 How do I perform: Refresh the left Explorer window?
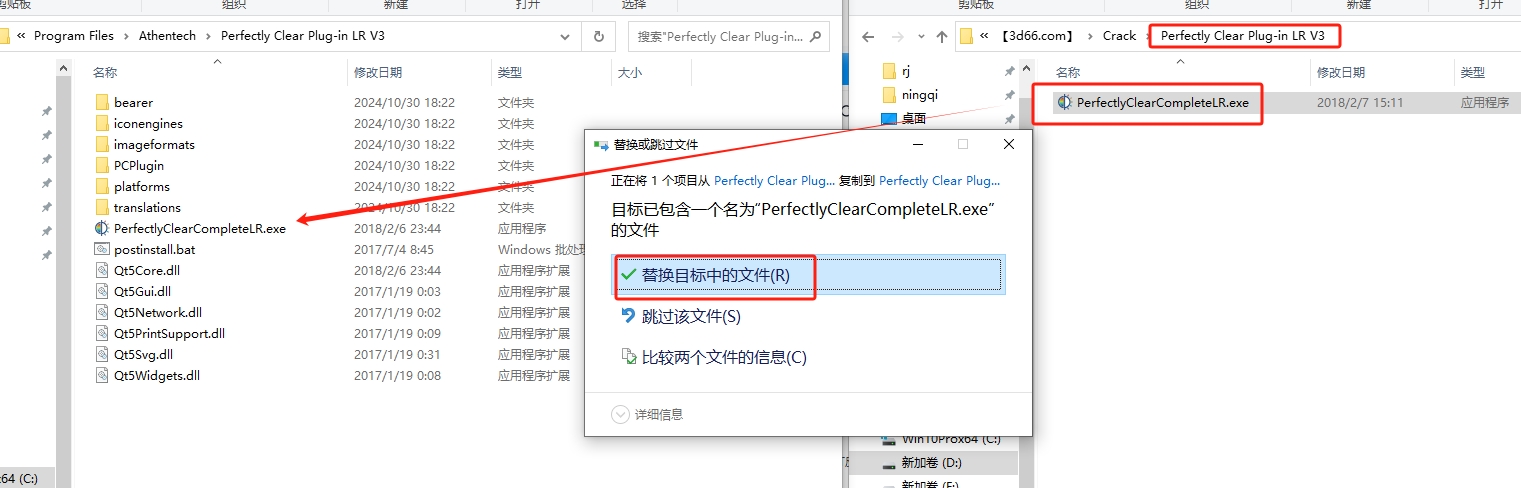coord(598,36)
